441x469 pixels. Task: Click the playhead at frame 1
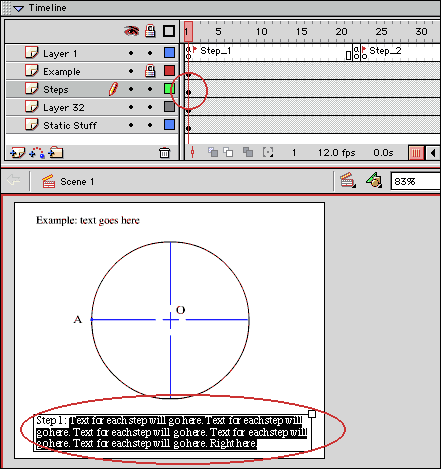pyautogui.click(x=188, y=32)
